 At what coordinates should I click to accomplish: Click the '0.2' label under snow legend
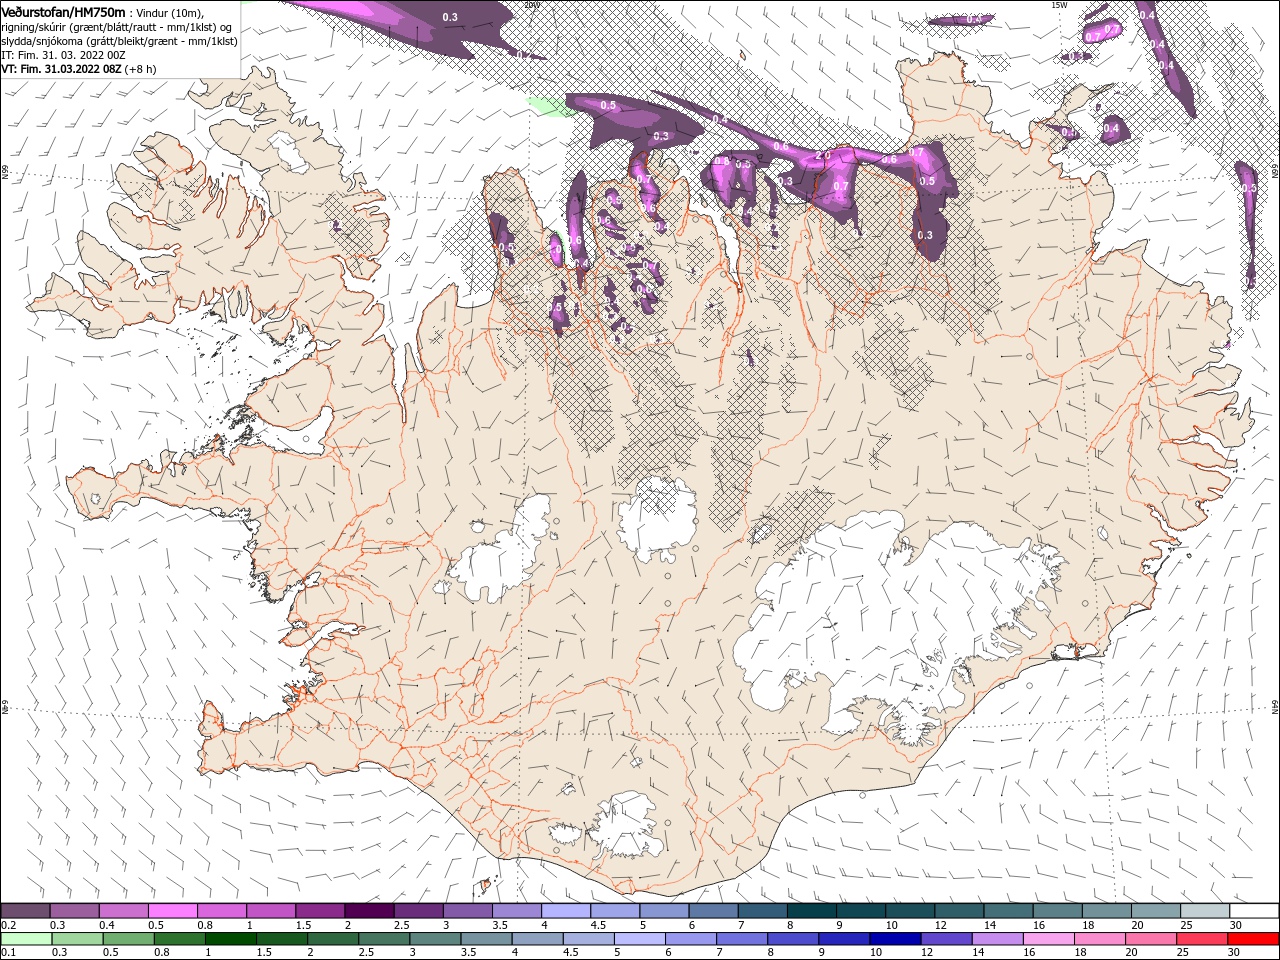click(8, 925)
